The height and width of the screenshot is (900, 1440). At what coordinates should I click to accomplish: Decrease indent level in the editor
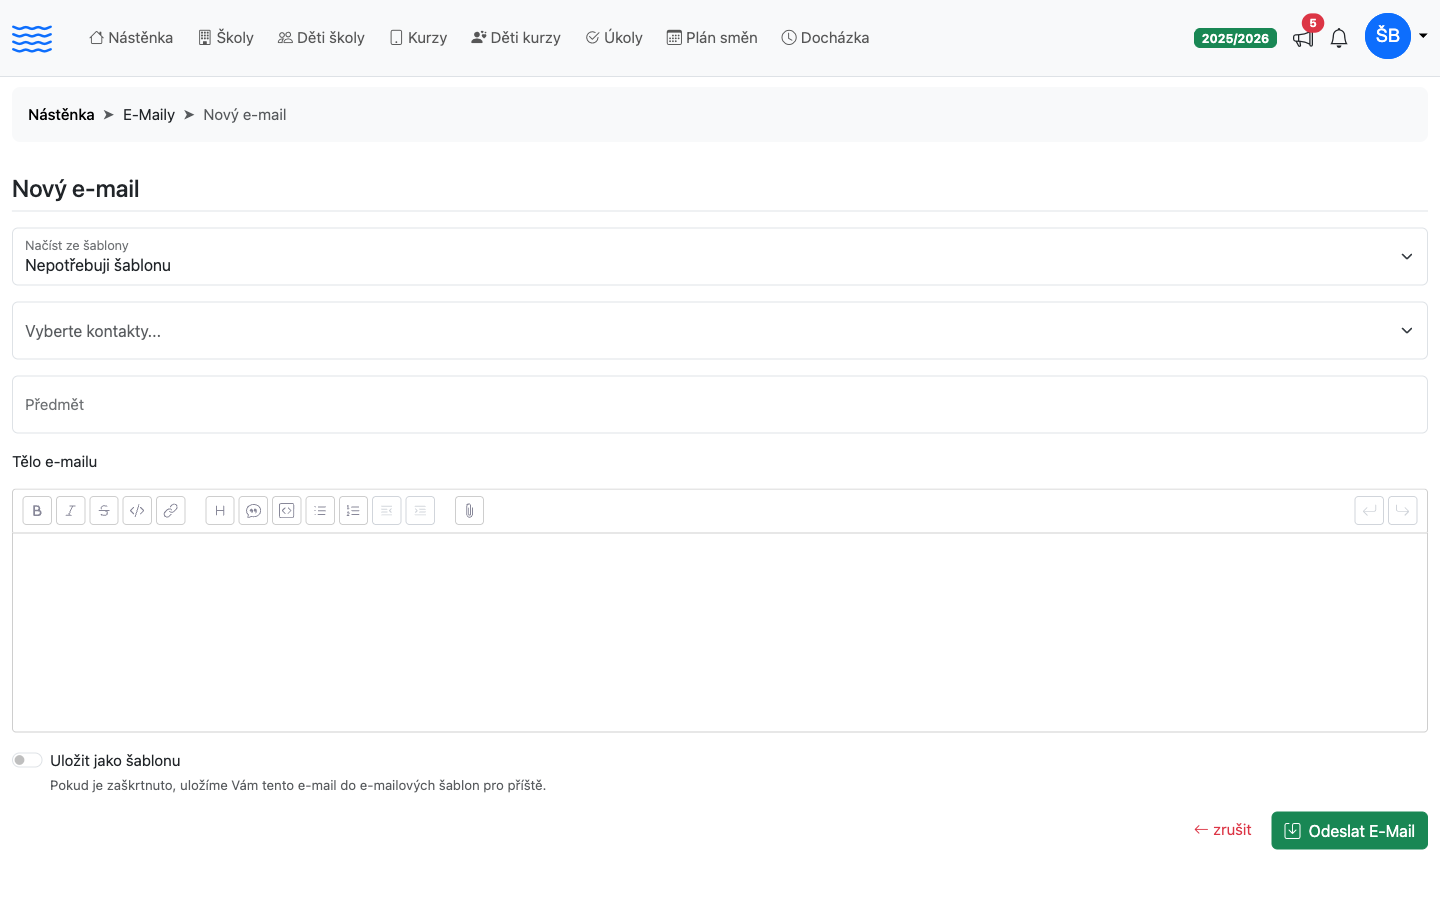[387, 511]
